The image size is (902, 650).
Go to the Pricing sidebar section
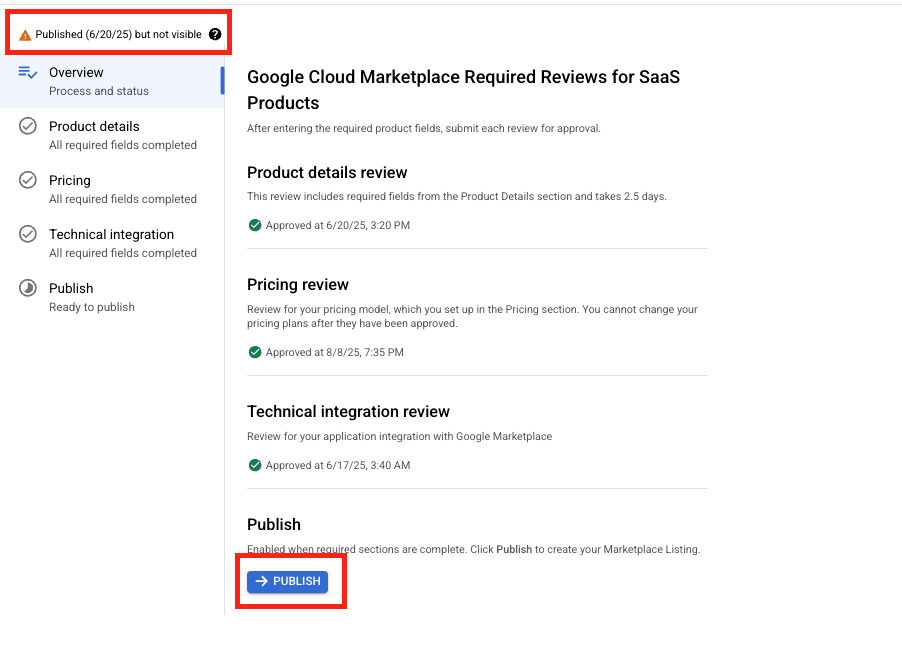pos(112,189)
